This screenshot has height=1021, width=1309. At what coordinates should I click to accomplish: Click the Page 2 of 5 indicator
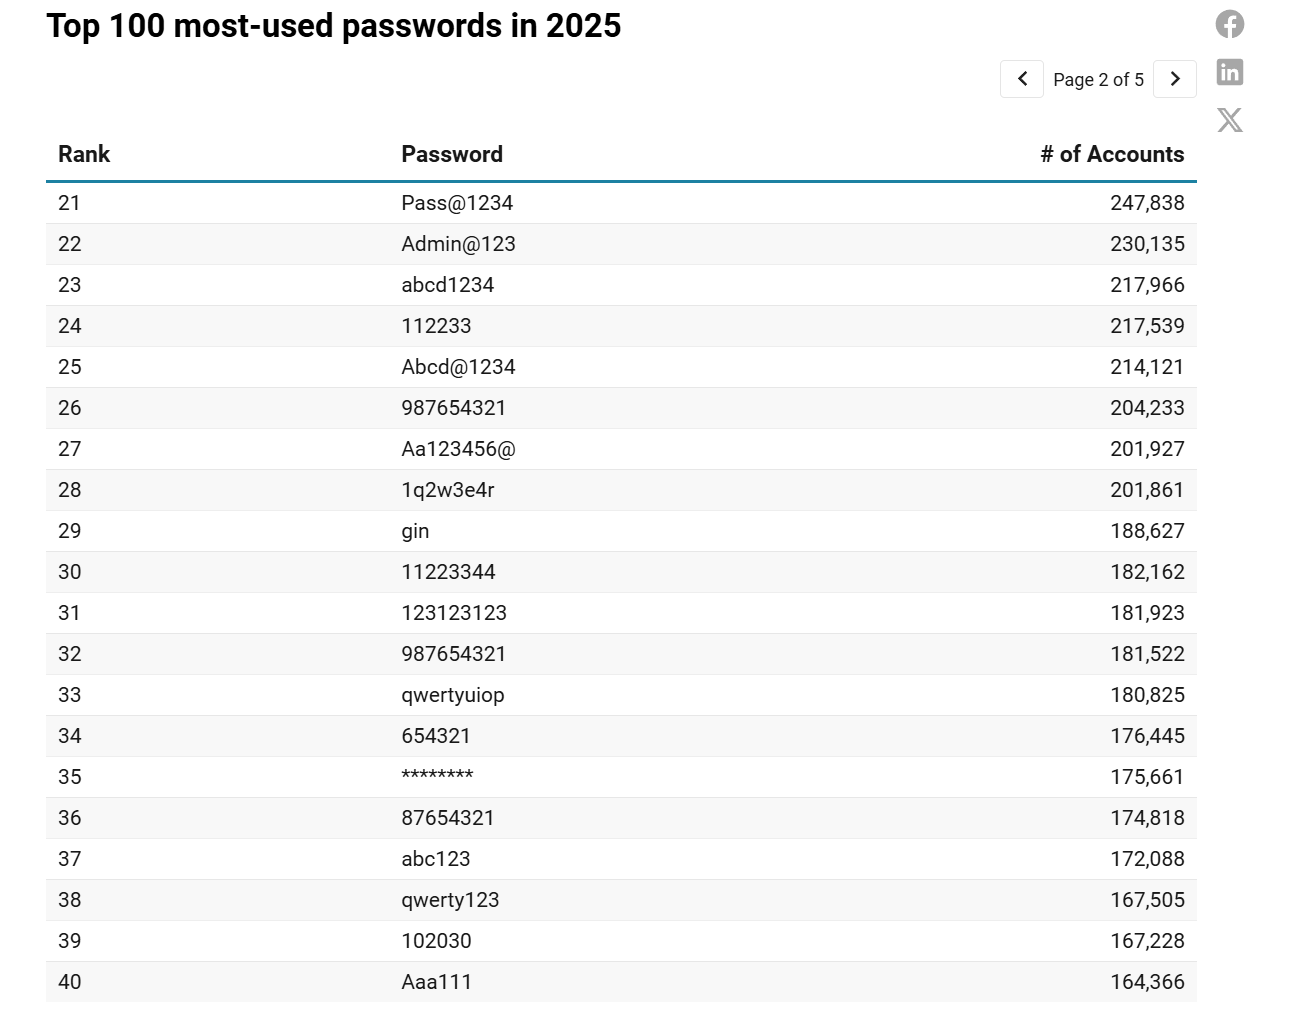pos(1098,80)
